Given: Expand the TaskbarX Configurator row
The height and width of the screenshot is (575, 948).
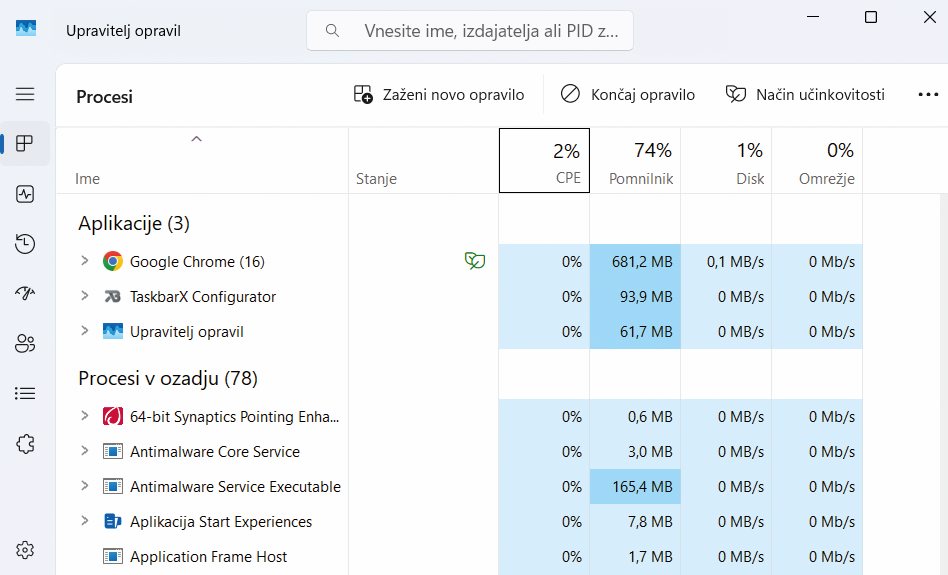Looking at the screenshot, I should point(85,296).
